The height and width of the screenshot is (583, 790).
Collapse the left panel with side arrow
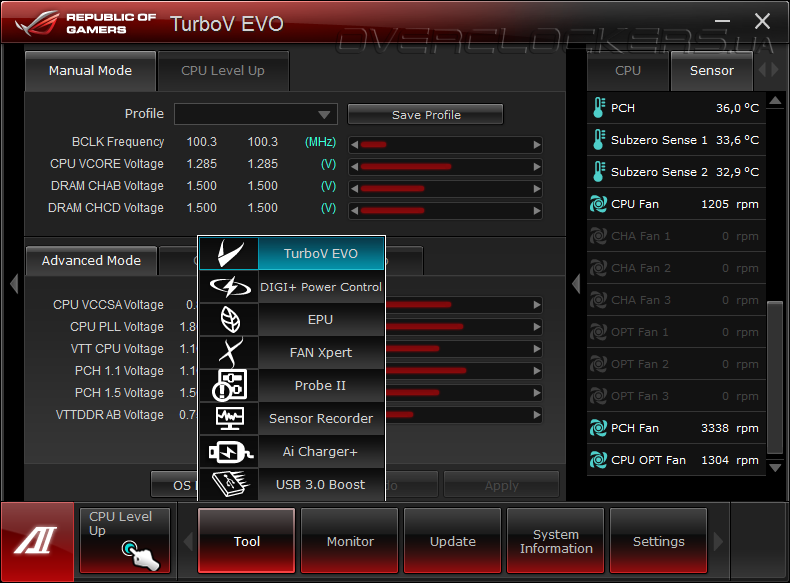(14, 283)
